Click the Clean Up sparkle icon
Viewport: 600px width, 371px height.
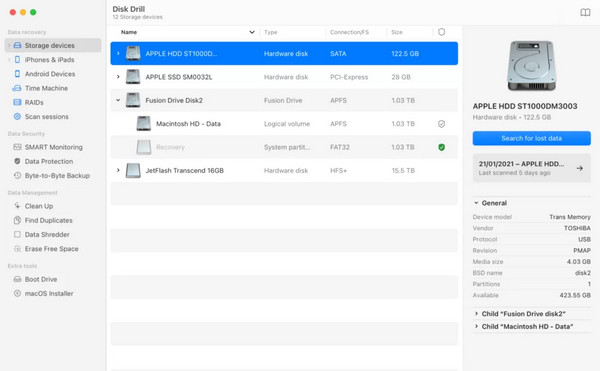click(17, 206)
